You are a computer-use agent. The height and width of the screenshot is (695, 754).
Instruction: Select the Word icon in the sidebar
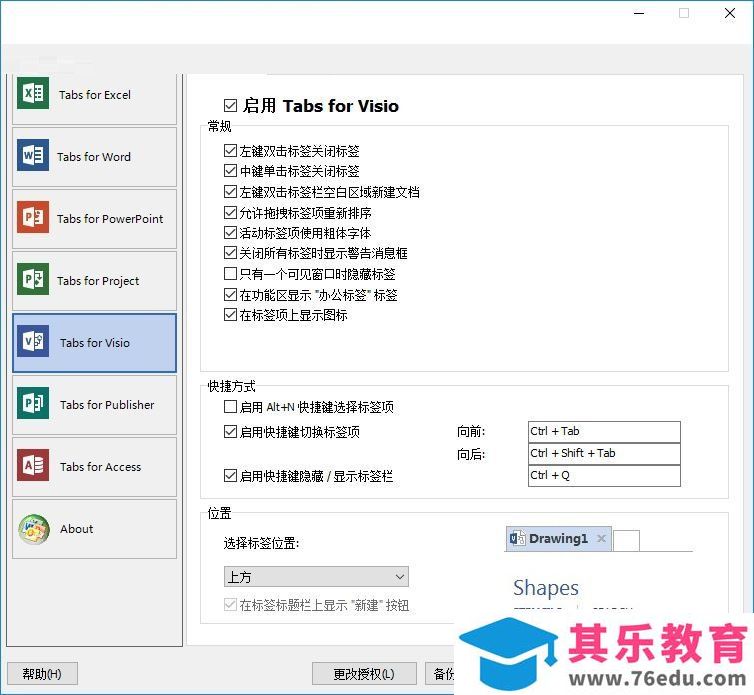coord(33,155)
